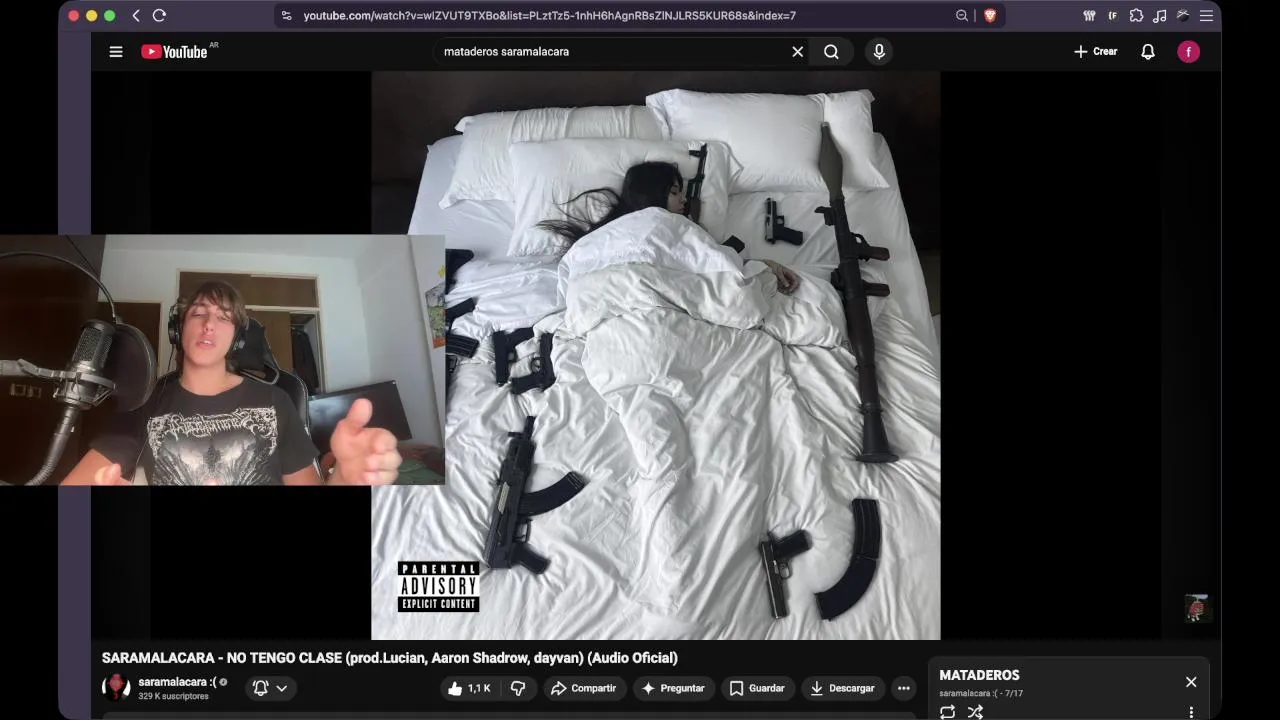Click the channel watermark in video corner
The image size is (1280, 720).
tap(1197, 608)
